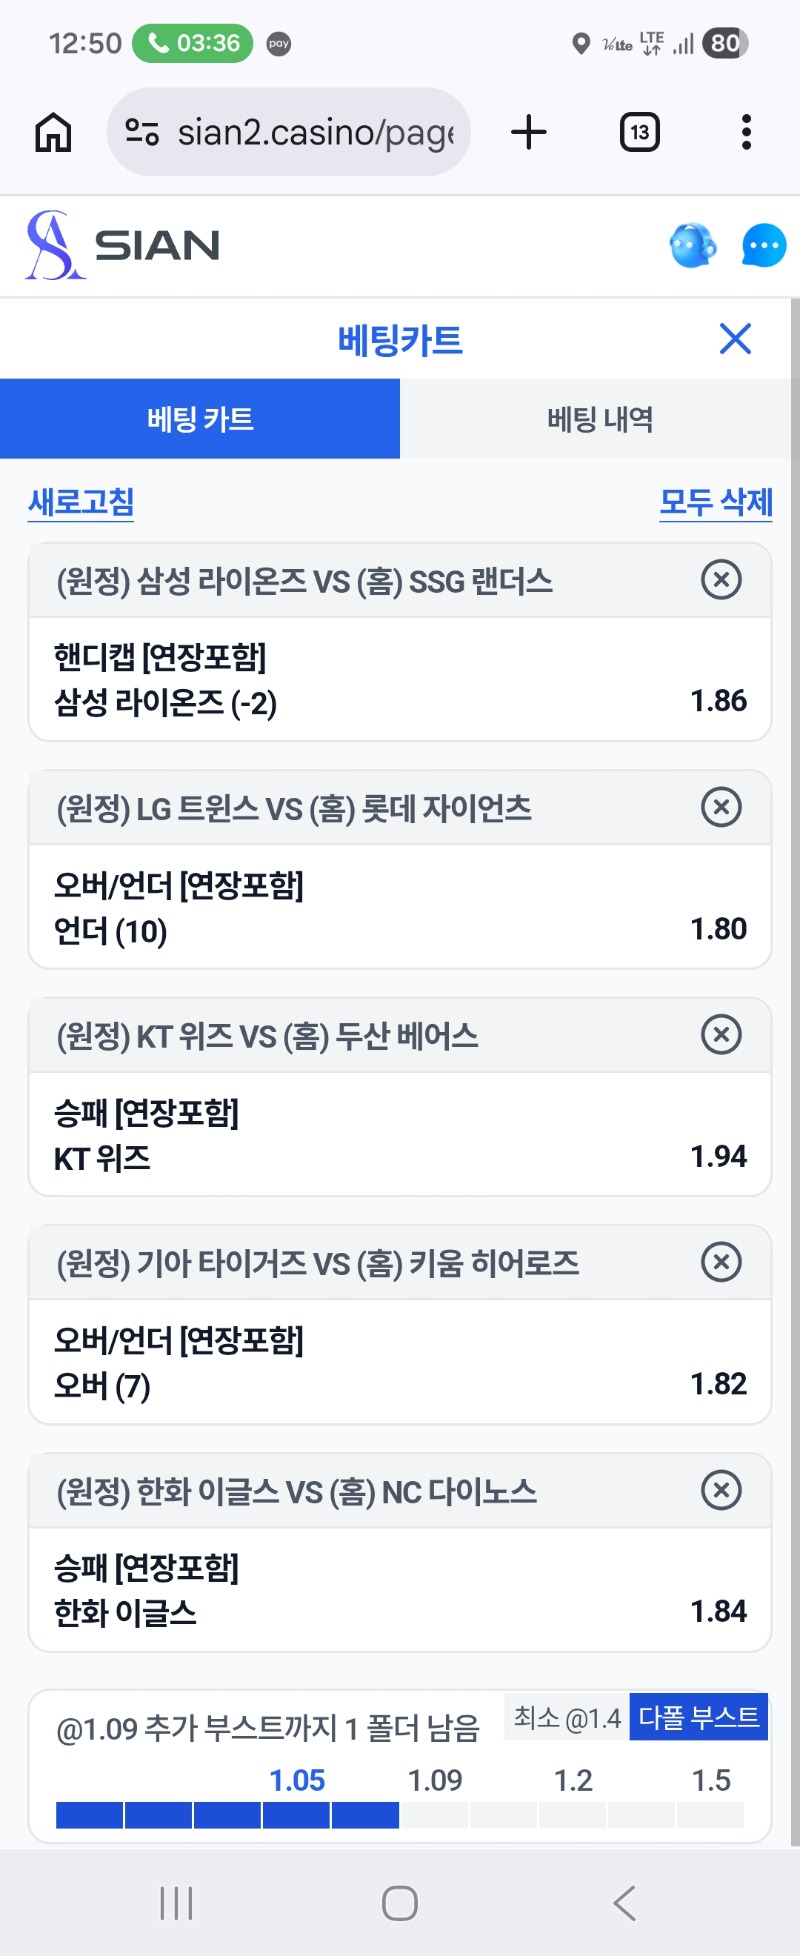The height and width of the screenshot is (1956, 800).
Task: Tap the sian2.casino address bar
Action: [x=289, y=132]
